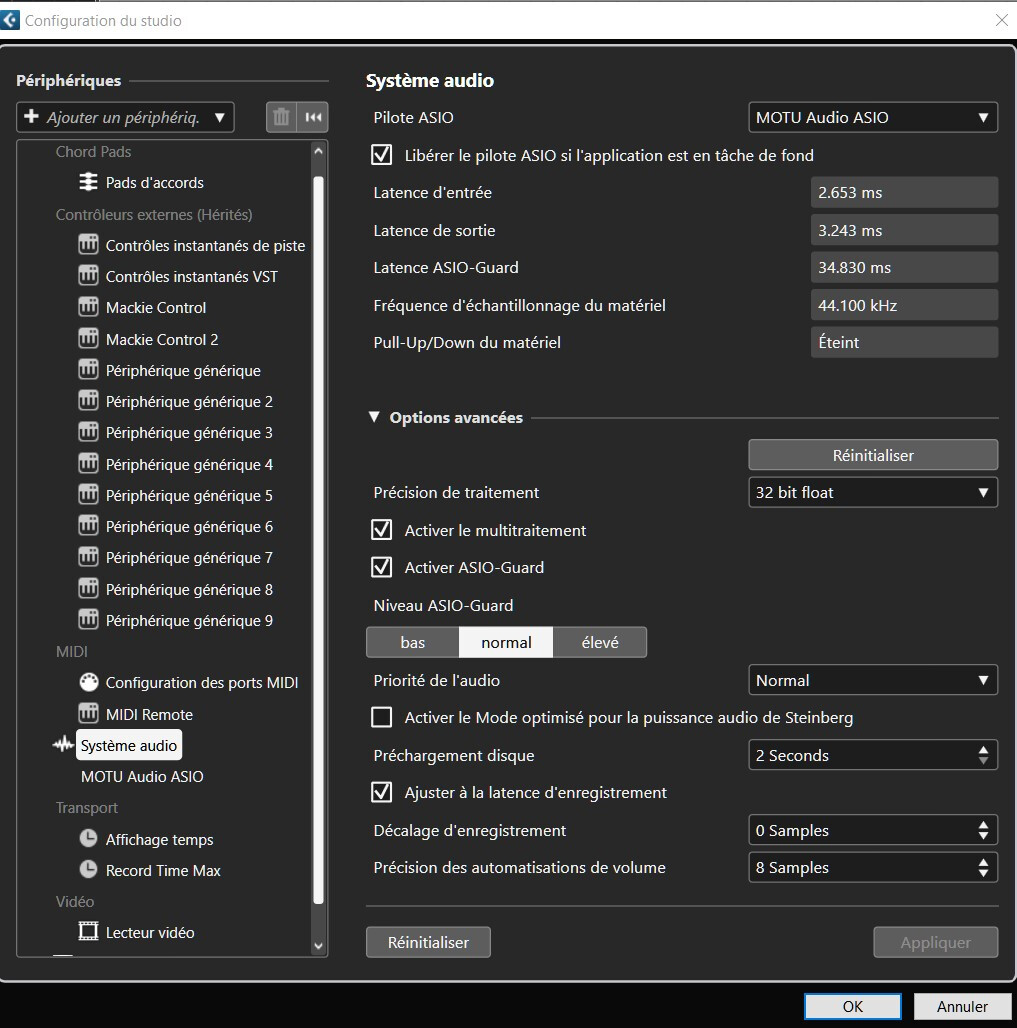Image resolution: width=1017 pixels, height=1028 pixels.
Task: Click the Contrôles instantanés de piste icon
Action: point(88,245)
